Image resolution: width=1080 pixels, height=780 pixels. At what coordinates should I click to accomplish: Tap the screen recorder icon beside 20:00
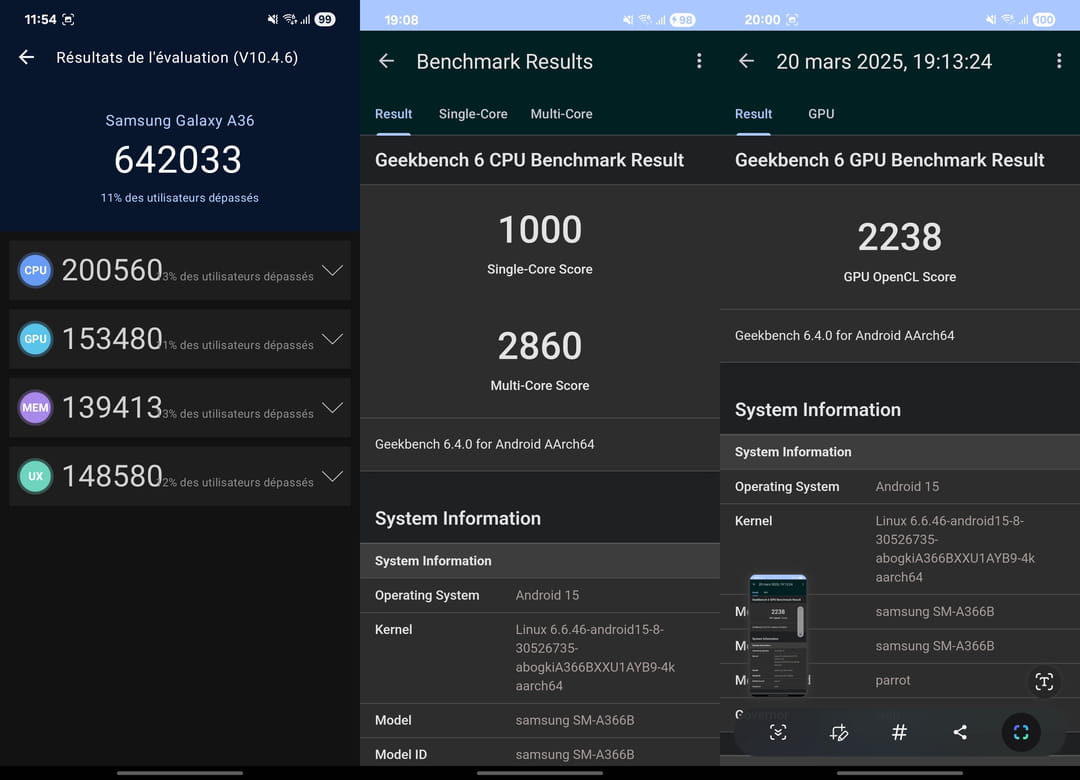(x=792, y=20)
